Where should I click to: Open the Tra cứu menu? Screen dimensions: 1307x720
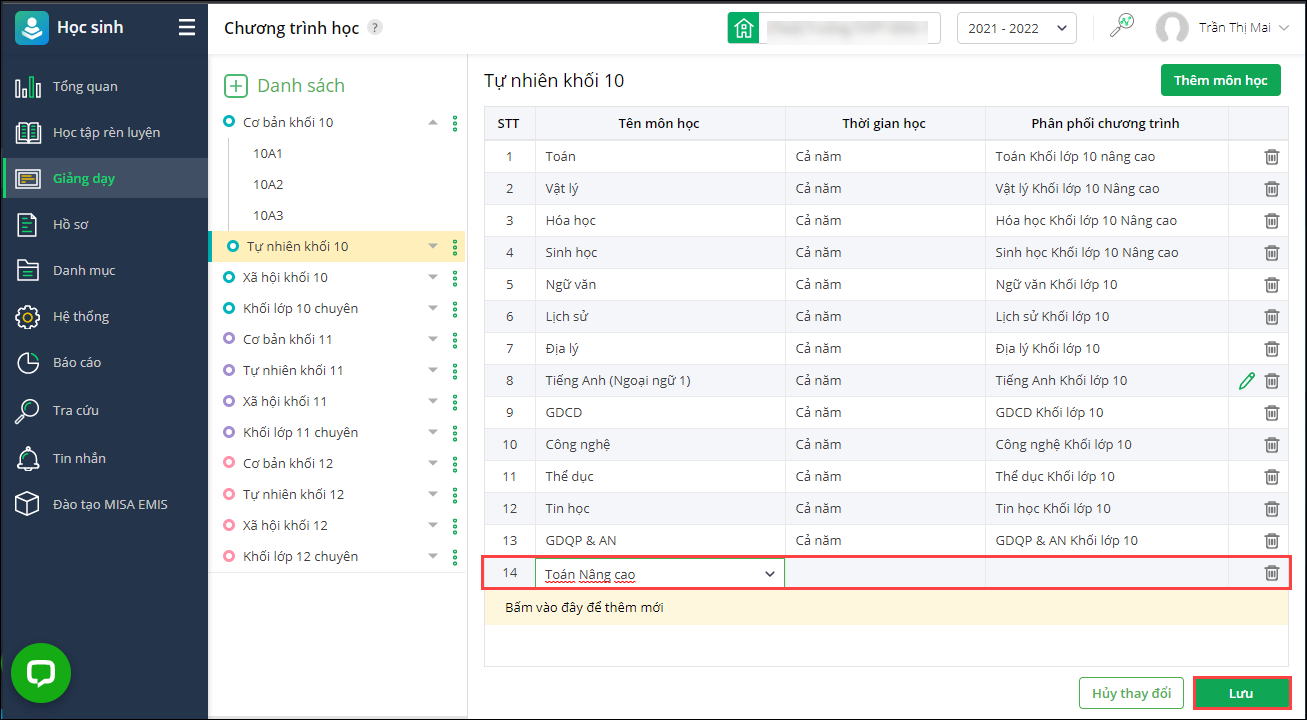(104, 411)
